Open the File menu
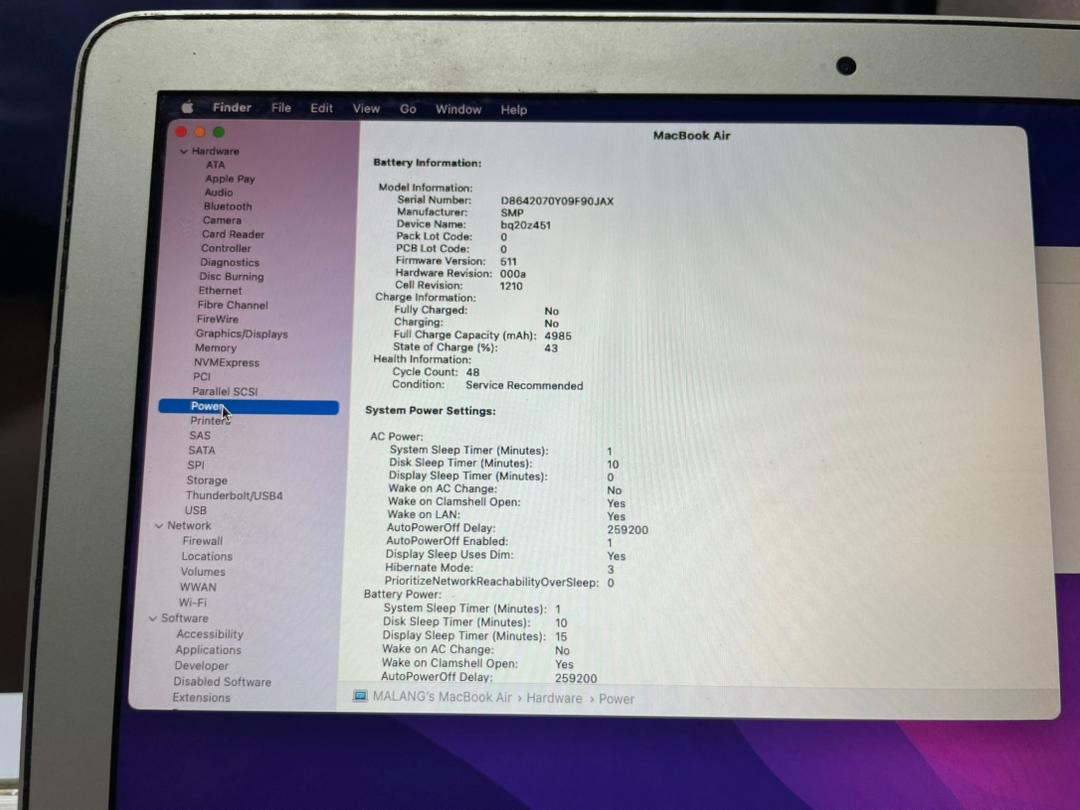Screen dimensions: 1080x810 point(281,108)
